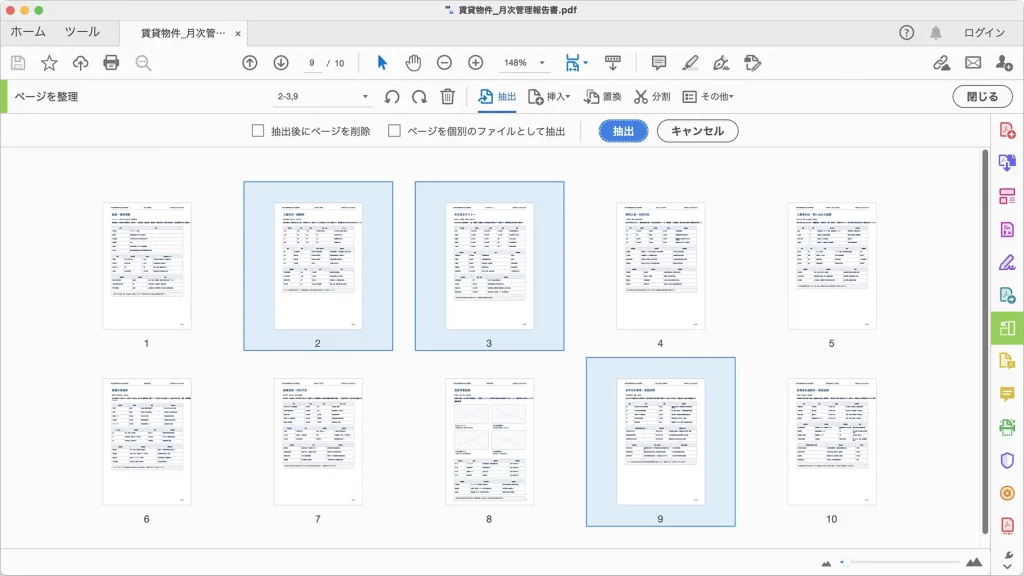Go to previous page arrow
Screen dimensions: 1024x576
click(249, 63)
